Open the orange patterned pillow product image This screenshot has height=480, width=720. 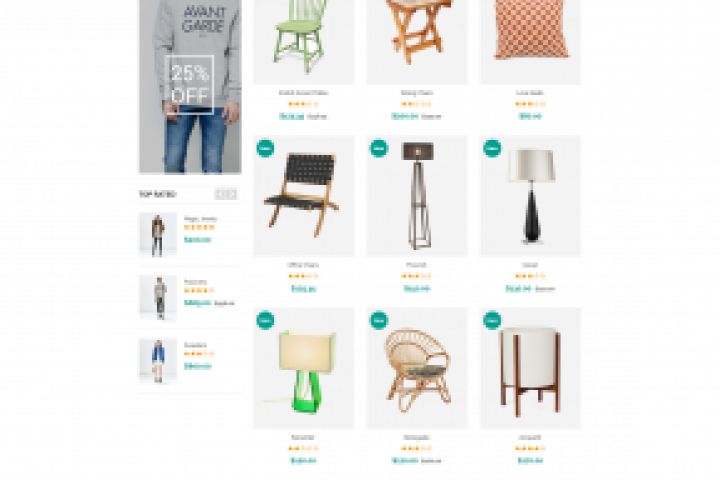pyautogui.click(x=530, y=42)
